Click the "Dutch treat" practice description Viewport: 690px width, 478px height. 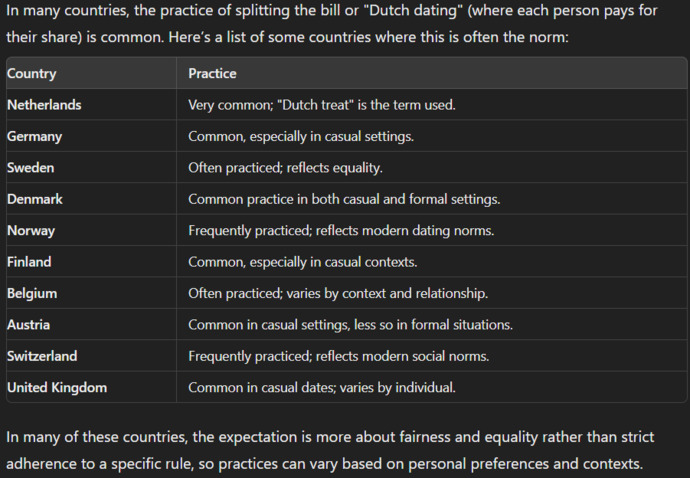pos(322,105)
